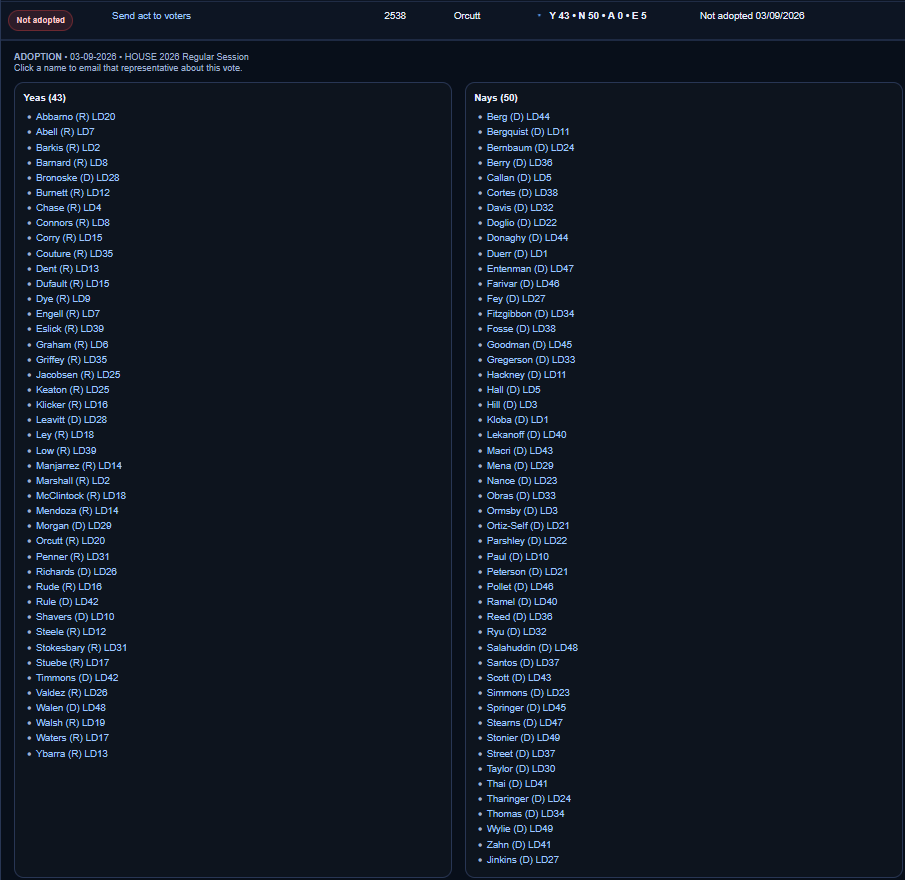The height and width of the screenshot is (880, 905).
Task: Click bill number 2538
Action: [395, 16]
